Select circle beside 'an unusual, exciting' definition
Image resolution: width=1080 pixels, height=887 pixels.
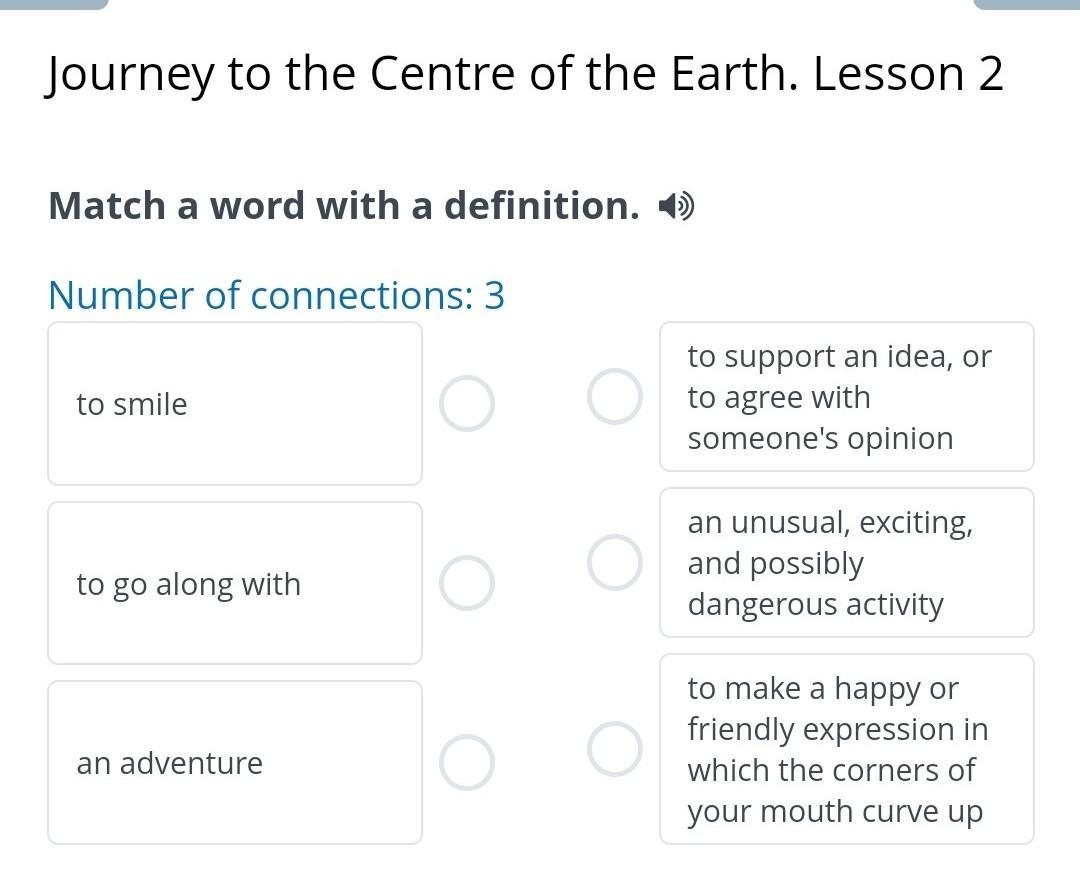[615, 563]
